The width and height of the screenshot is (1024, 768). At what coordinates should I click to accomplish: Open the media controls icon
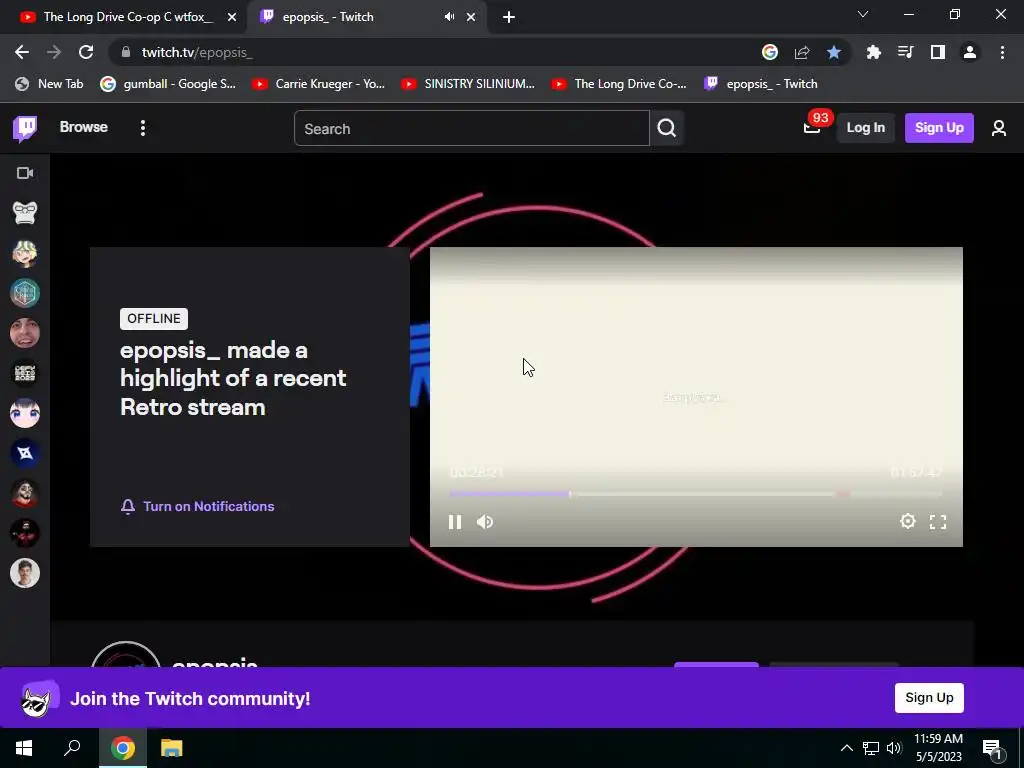click(x=905, y=52)
